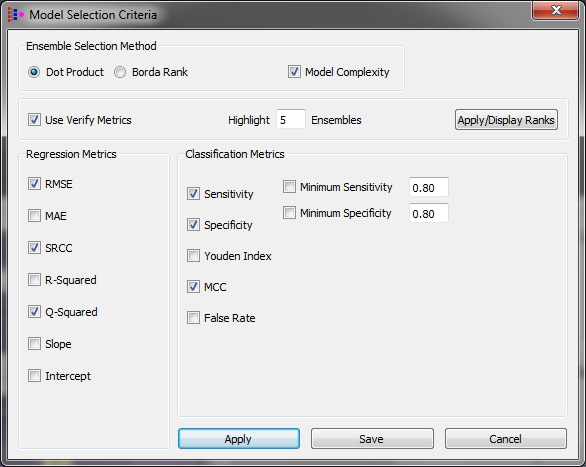Select the Dot Product radio button
This screenshot has height=467, width=586.
point(34,72)
